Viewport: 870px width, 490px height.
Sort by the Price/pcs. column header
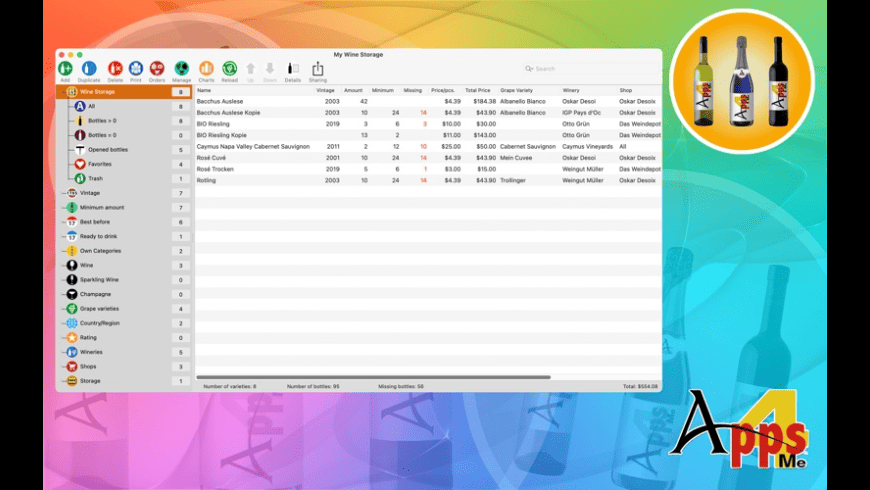pyautogui.click(x=443, y=90)
